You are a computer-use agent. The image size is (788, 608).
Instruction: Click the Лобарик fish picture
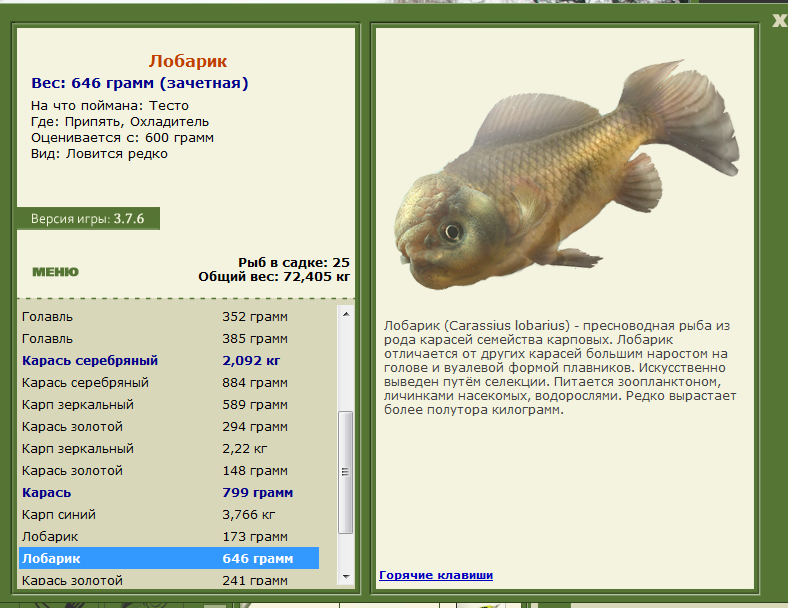pos(567,176)
